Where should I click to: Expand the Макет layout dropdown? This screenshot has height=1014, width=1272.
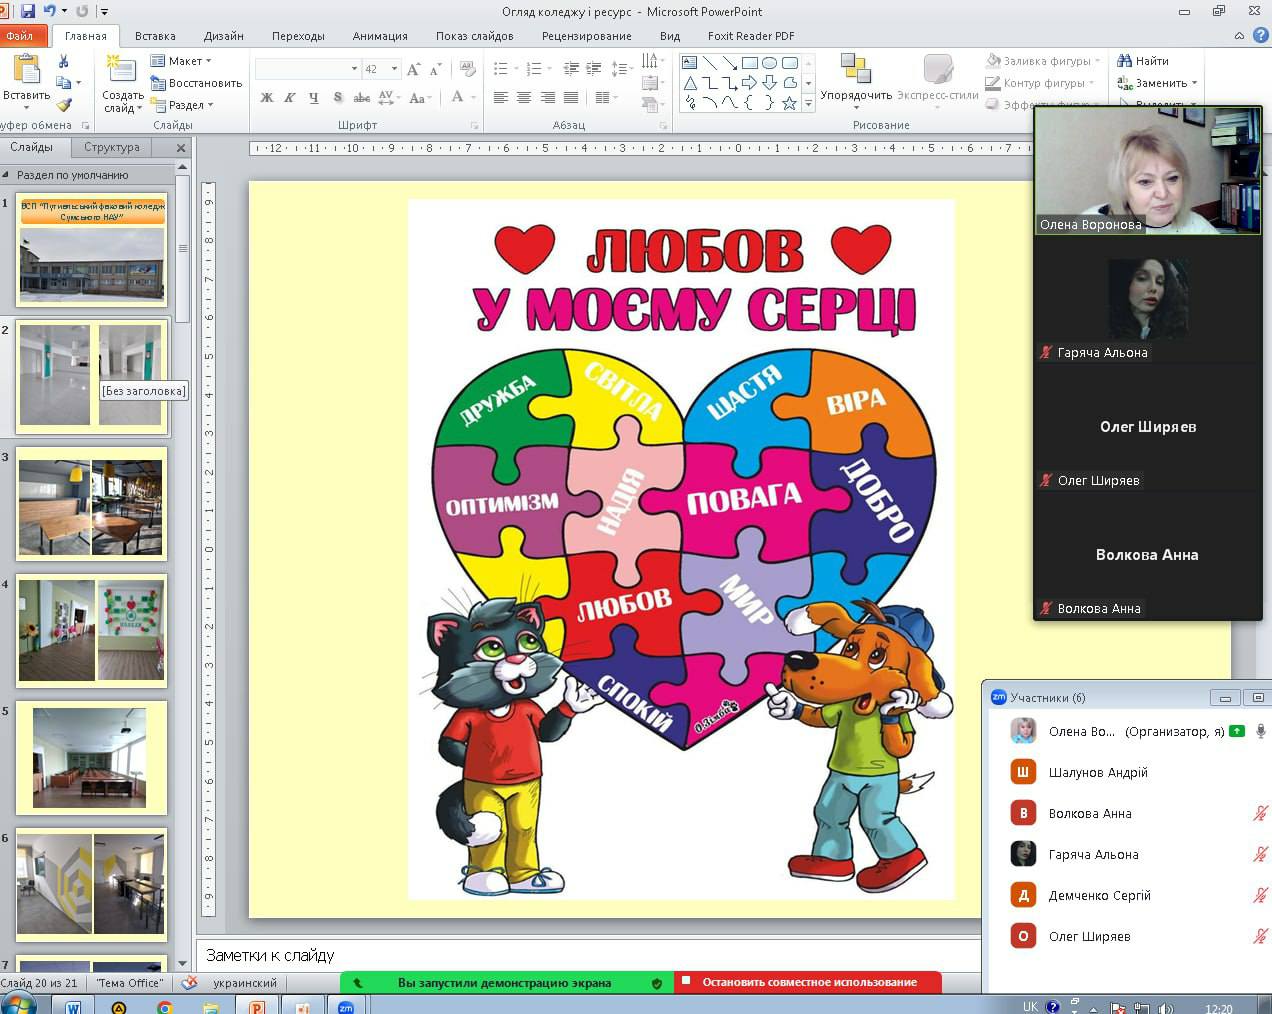coord(181,61)
